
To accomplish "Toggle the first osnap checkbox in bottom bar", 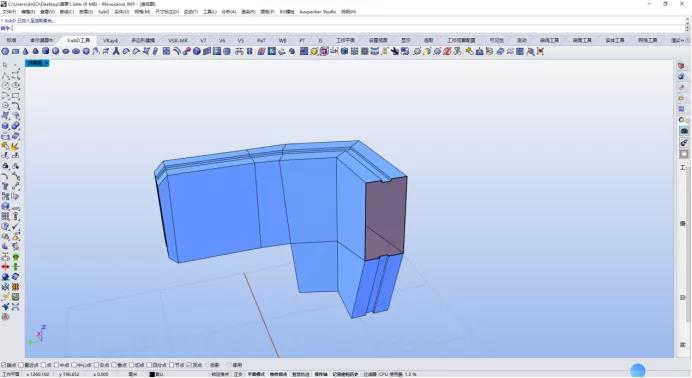I will (4, 365).
